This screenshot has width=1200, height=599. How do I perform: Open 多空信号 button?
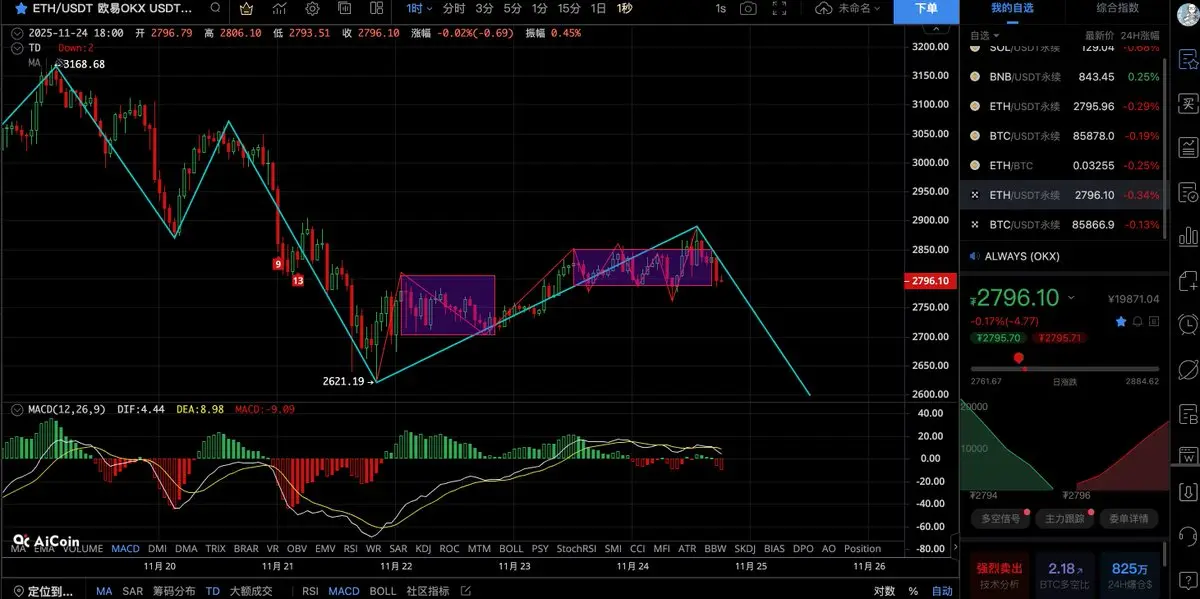1001,518
